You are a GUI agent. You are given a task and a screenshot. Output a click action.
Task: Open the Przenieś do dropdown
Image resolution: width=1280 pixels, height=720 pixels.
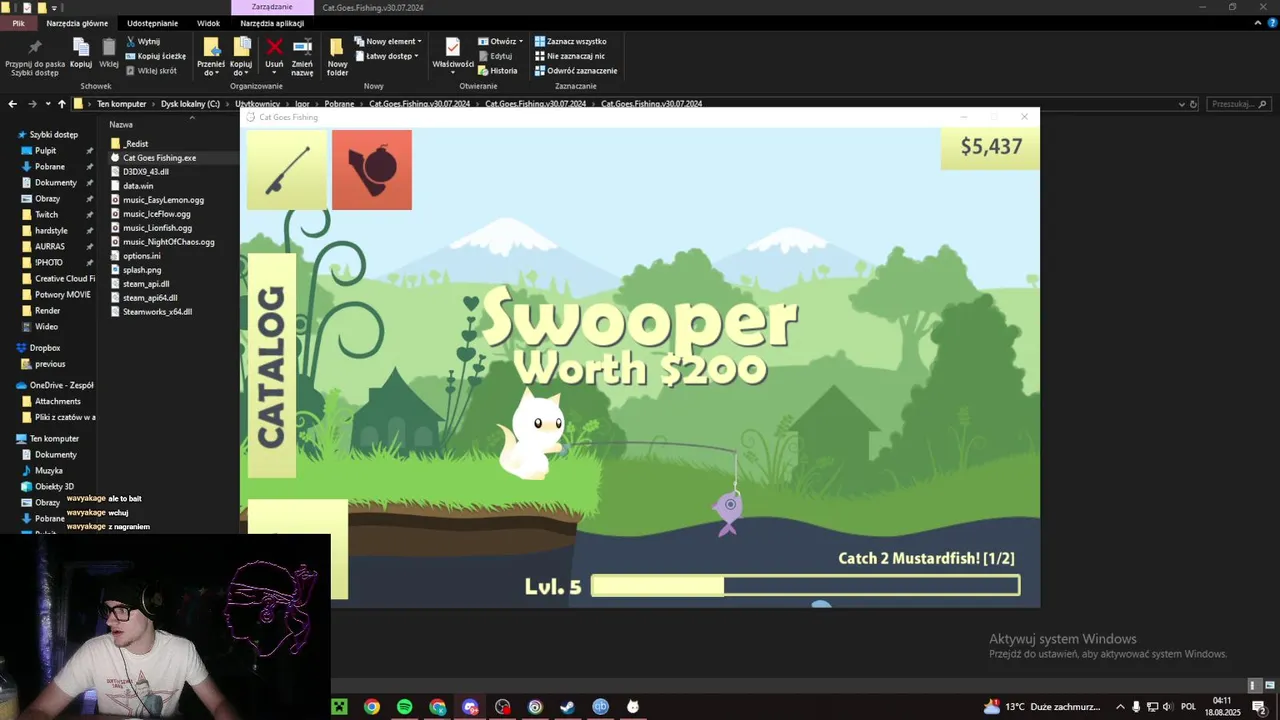tap(211, 57)
